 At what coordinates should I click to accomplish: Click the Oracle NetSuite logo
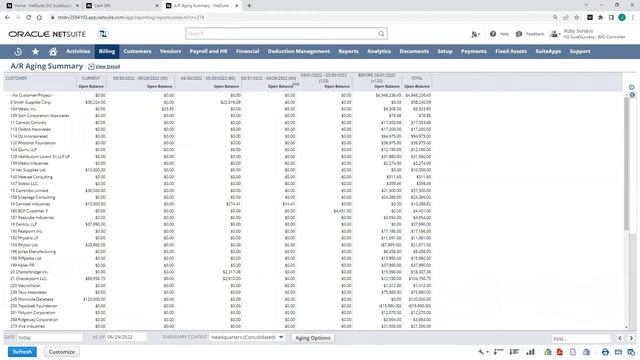tap(47, 34)
